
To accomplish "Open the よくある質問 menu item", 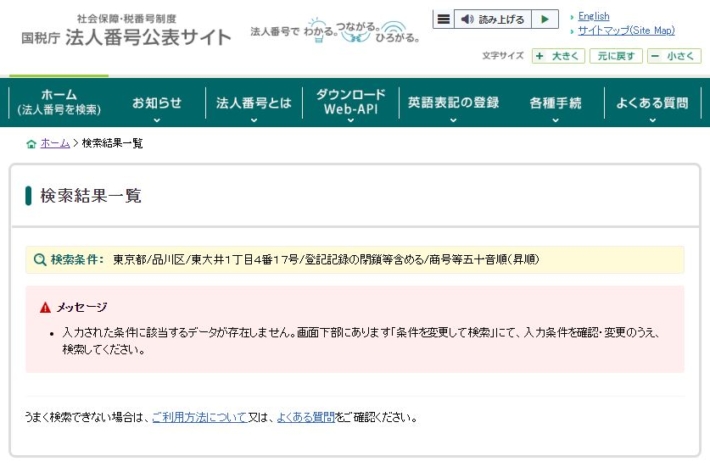I will coord(652,103).
